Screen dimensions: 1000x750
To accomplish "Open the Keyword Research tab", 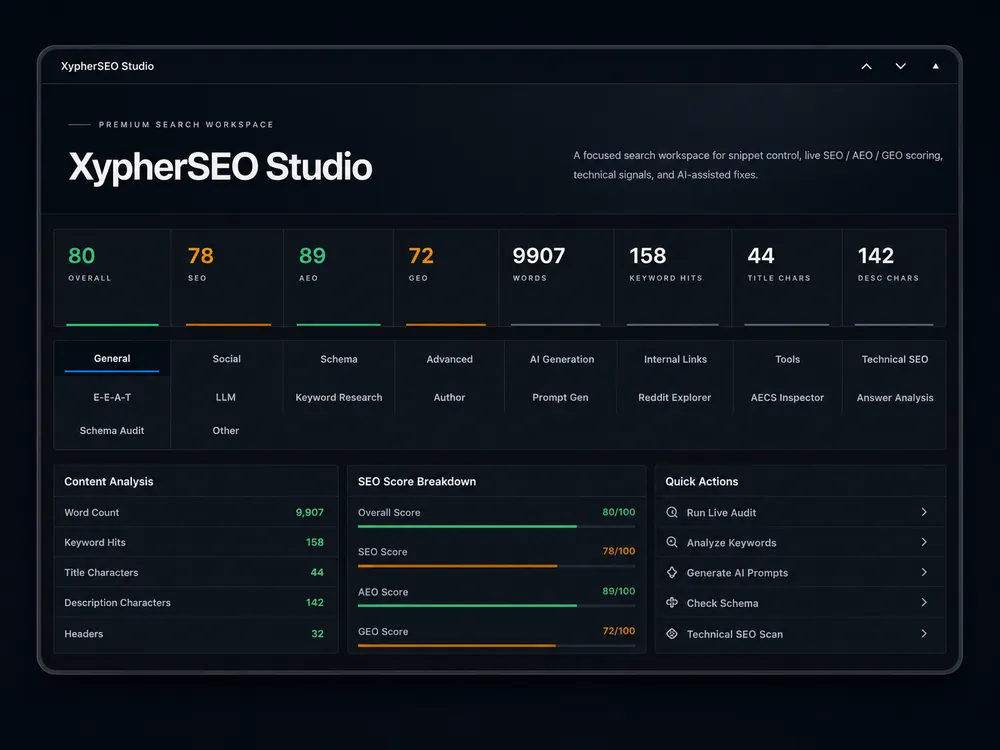I will (x=339, y=397).
